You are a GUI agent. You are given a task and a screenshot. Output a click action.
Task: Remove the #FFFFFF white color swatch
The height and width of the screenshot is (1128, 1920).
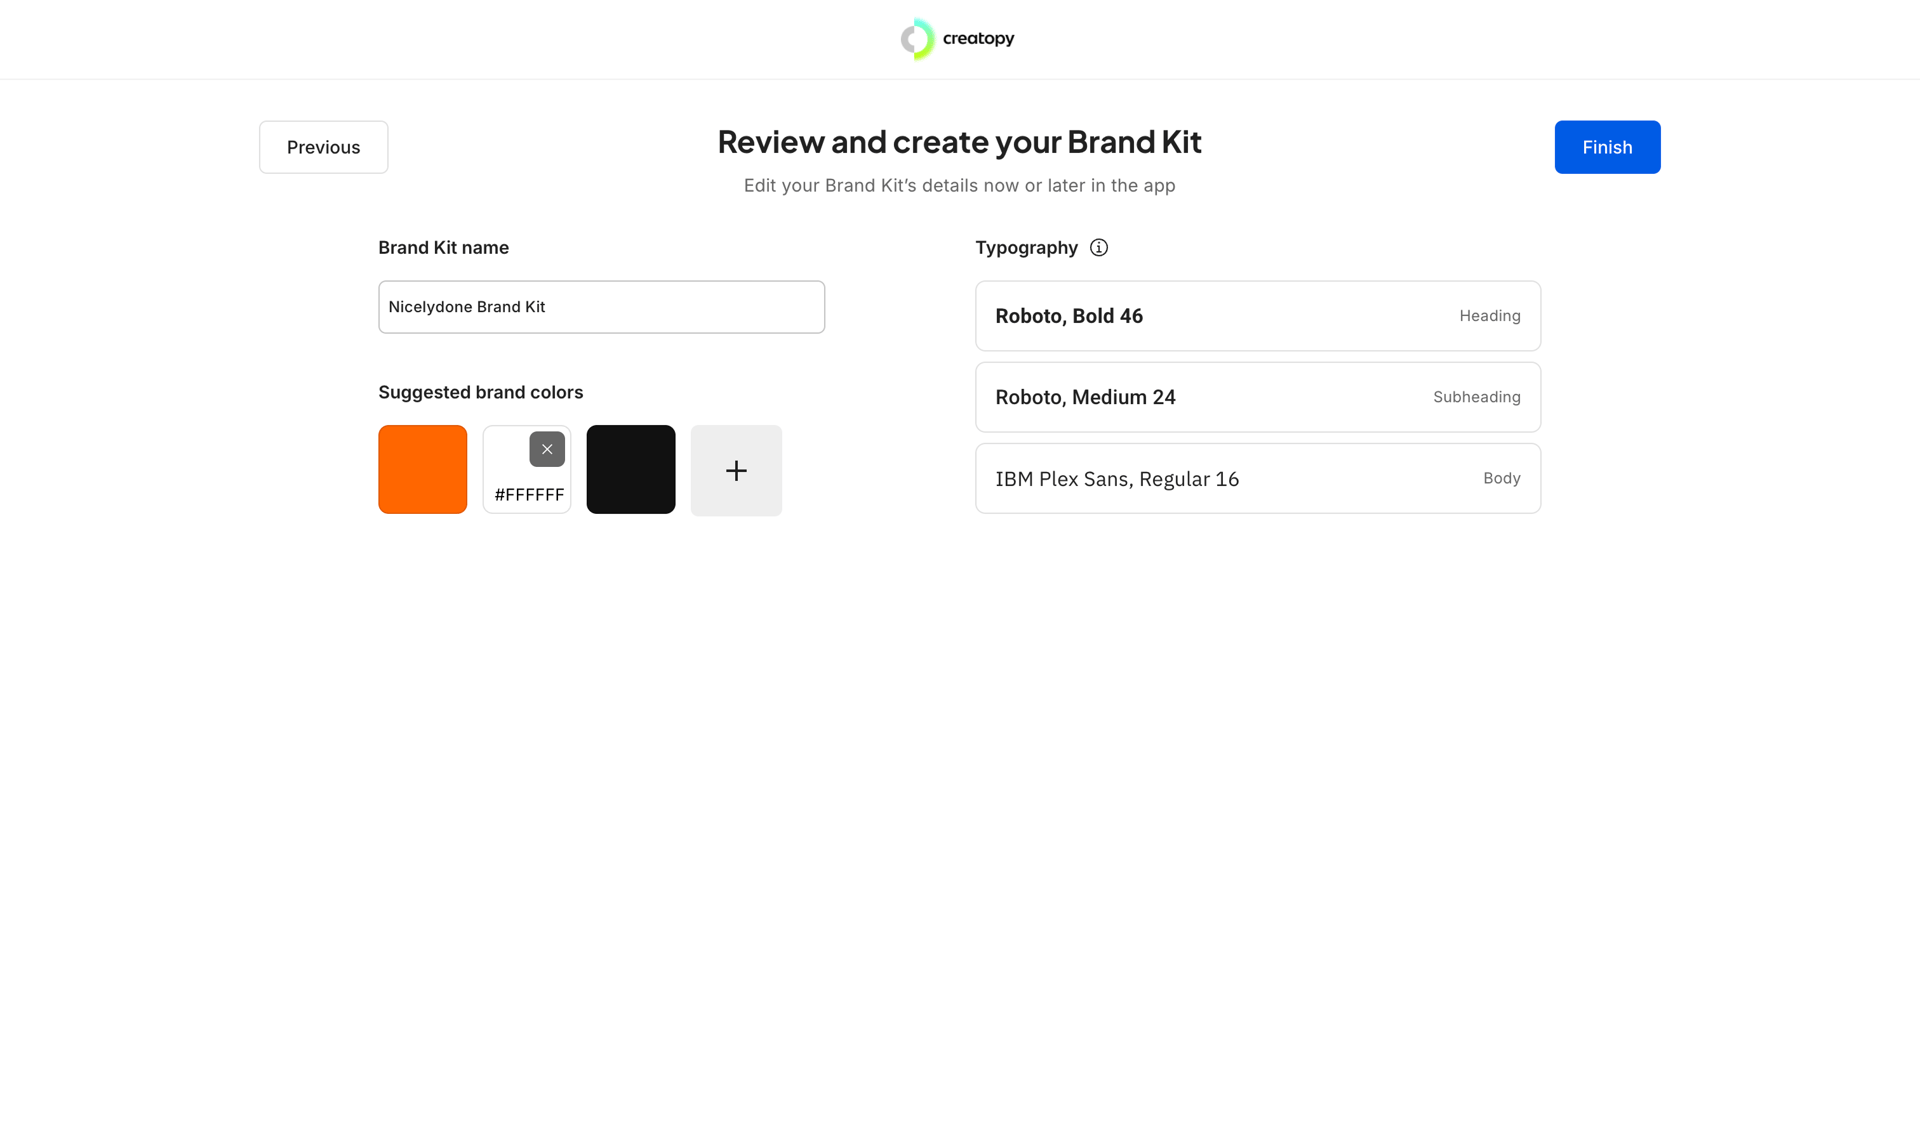pos(546,448)
